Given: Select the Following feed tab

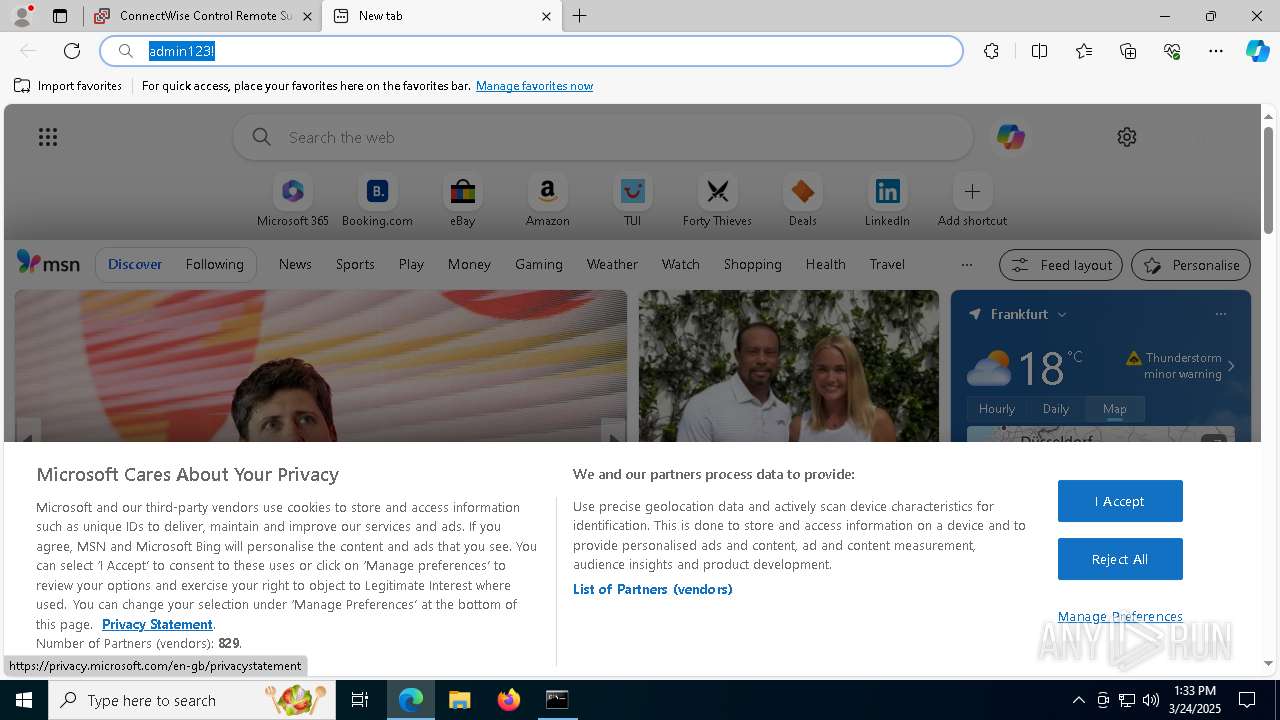Looking at the screenshot, I should point(214,264).
